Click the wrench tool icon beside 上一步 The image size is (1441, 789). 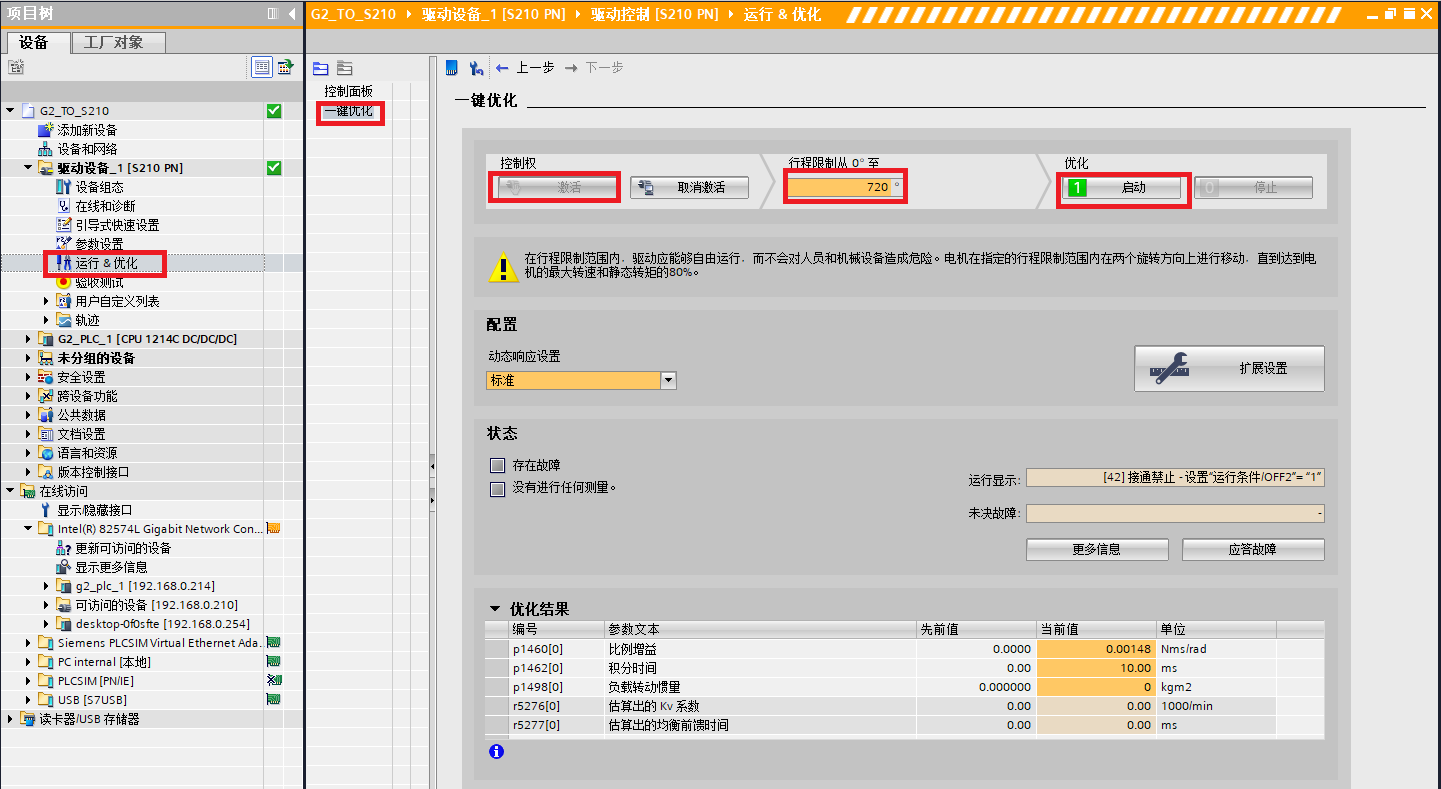click(476, 68)
